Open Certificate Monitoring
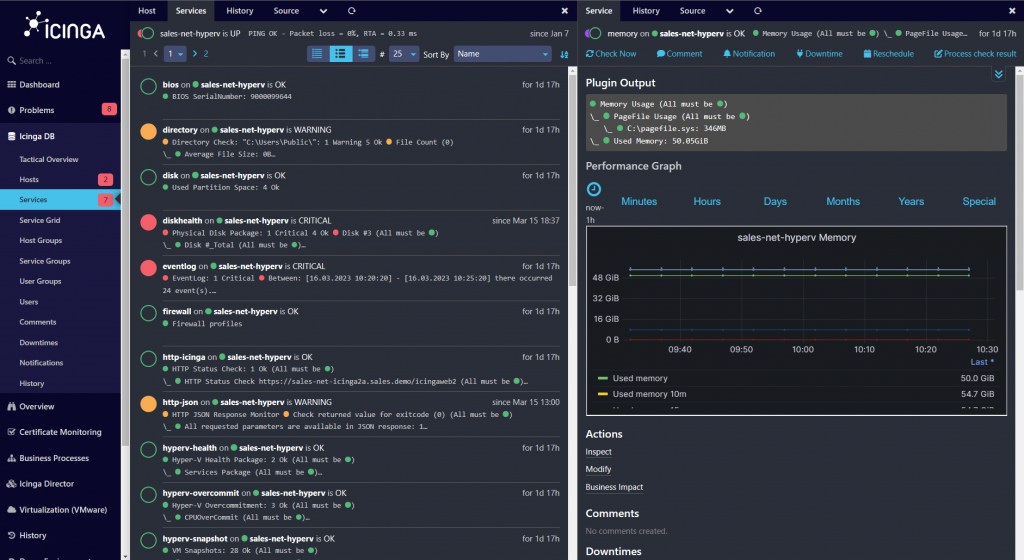This screenshot has width=1024, height=560. pos(54,432)
